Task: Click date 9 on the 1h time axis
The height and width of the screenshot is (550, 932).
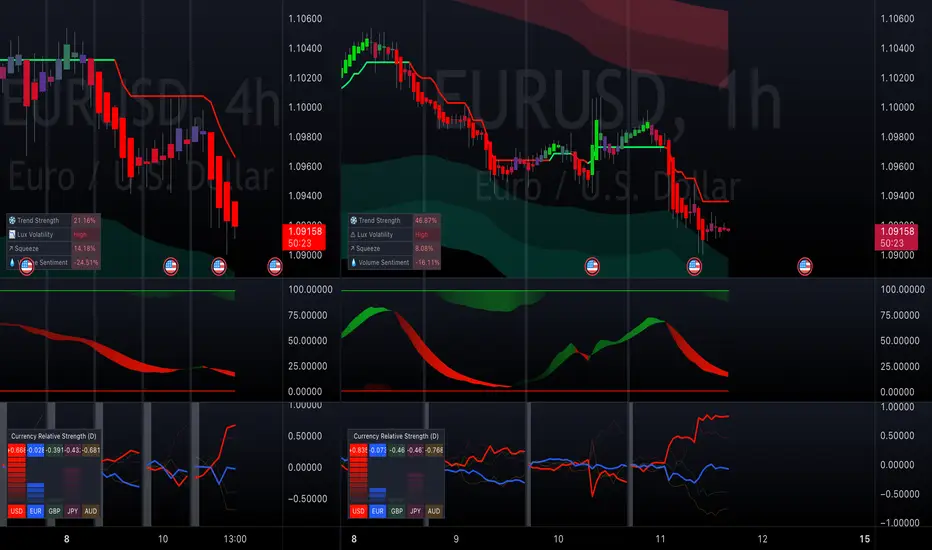Action: 456,539
